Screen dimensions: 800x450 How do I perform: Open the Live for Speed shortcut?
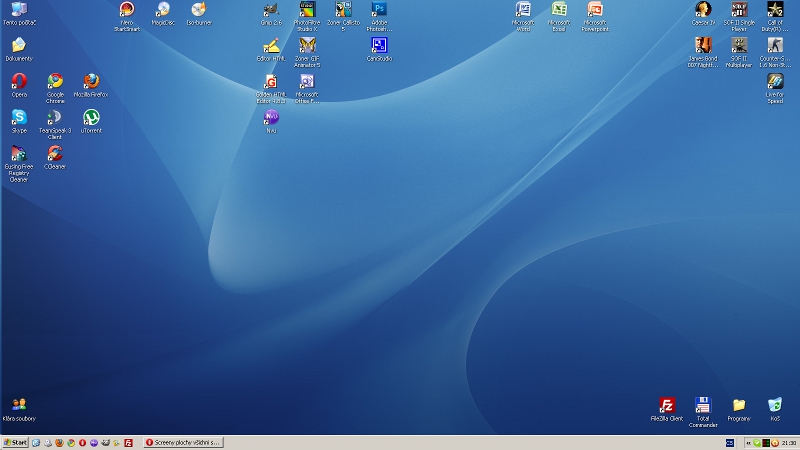coord(775,88)
